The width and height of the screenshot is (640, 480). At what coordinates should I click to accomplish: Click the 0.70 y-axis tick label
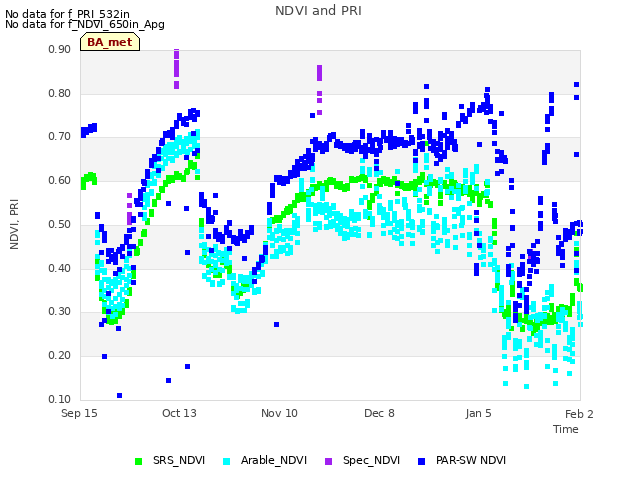(x=59, y=136)
